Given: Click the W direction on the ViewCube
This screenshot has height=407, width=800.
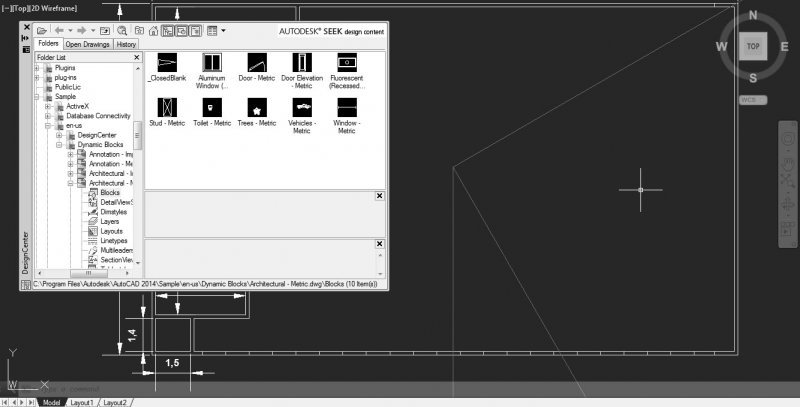Looking at the screenshot, I should [x=721, y=47].
